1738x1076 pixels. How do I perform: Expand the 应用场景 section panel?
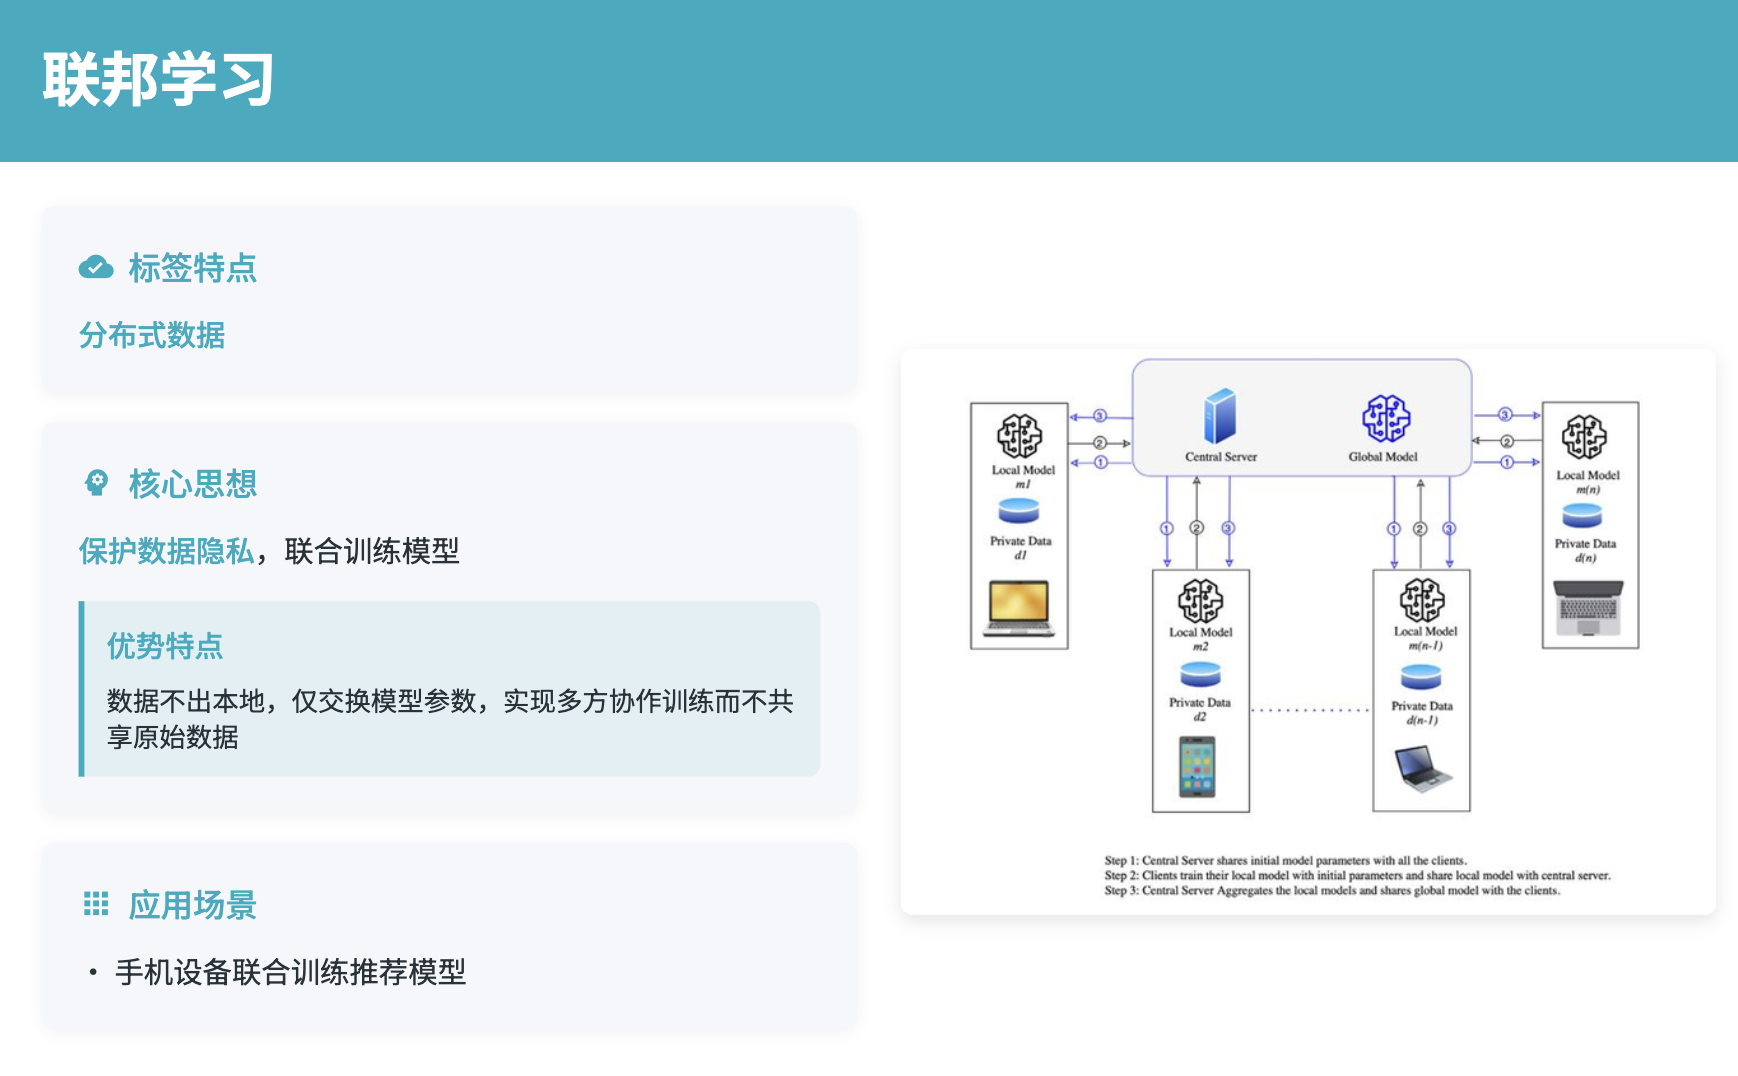(449, 932)
